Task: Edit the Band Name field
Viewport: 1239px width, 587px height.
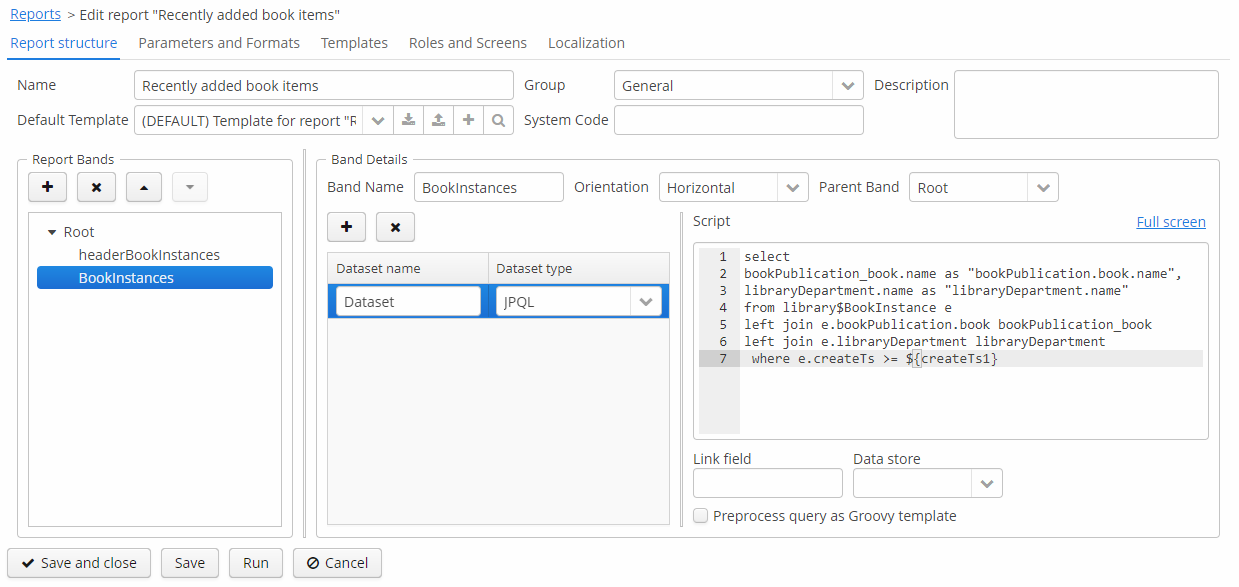Action: pos(489,188)
